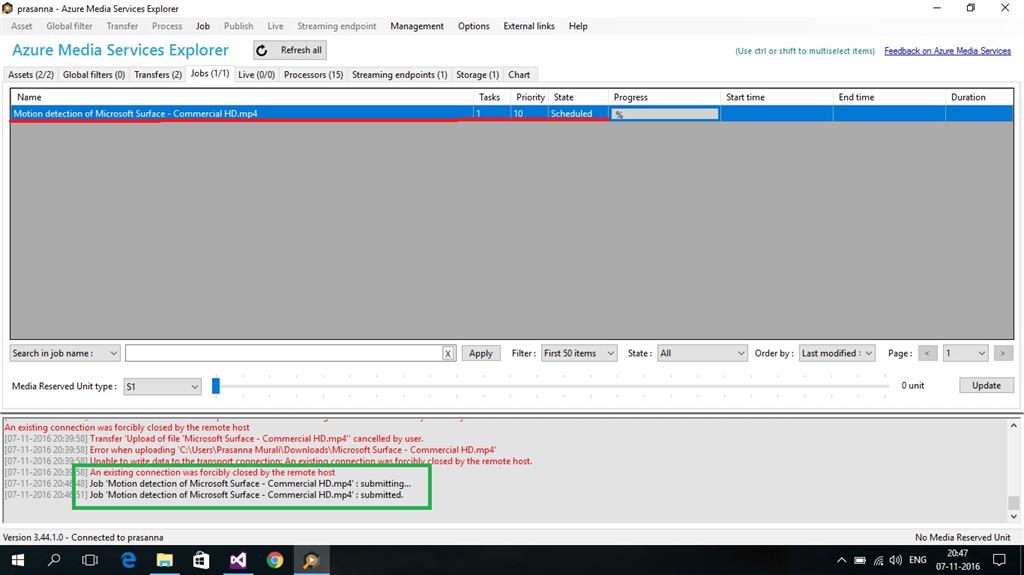Click the job's progress bar
Screen dimensions: 1024x575
(664, 114)
